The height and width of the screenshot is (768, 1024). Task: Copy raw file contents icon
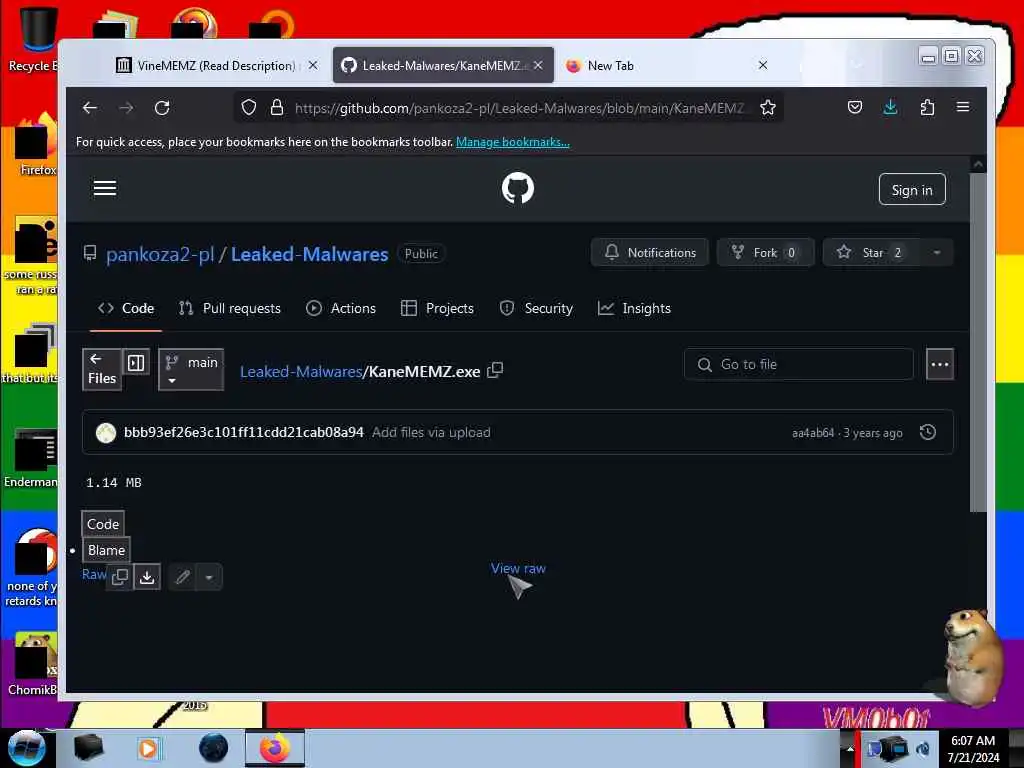[120, 577]
